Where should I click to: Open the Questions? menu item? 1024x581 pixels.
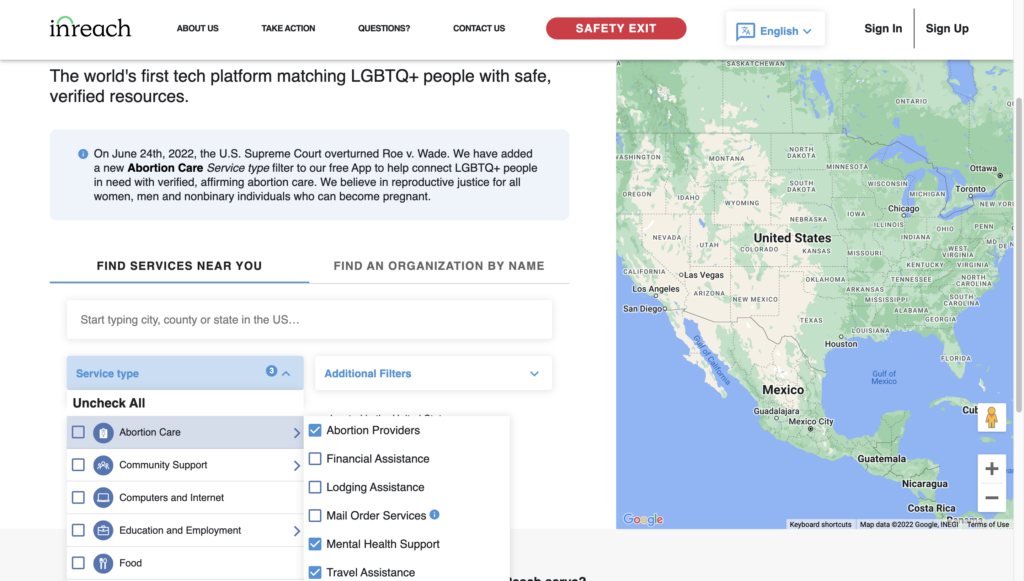(384, 28)
